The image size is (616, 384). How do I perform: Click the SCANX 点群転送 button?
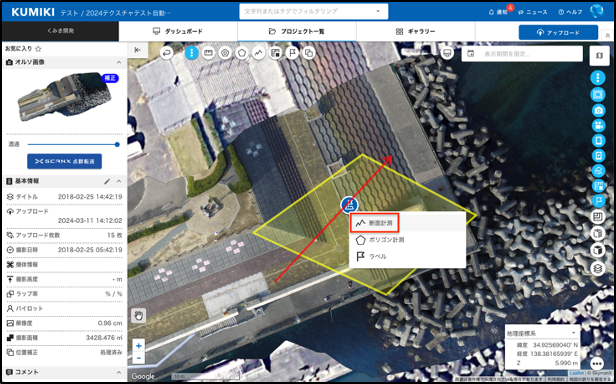64,161
